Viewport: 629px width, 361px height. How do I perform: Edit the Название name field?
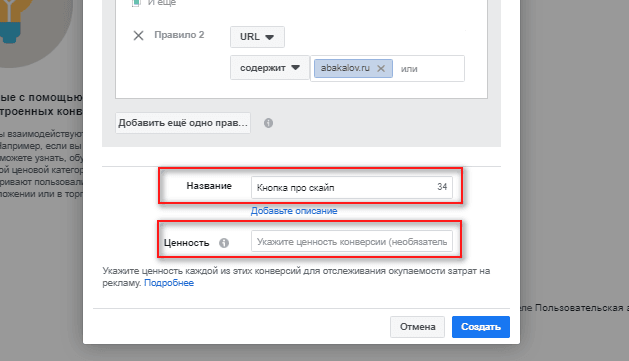click(x=352, y=187)
